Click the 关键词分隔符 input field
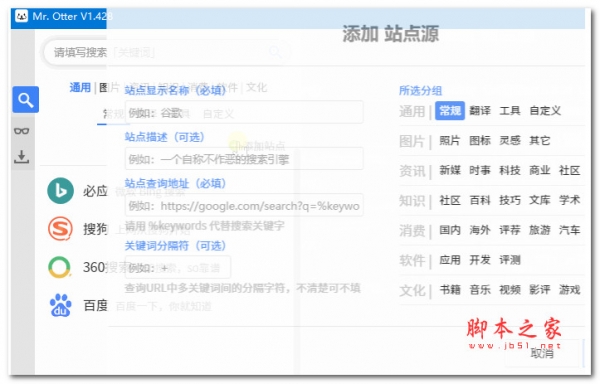 [x=178, y=267]
